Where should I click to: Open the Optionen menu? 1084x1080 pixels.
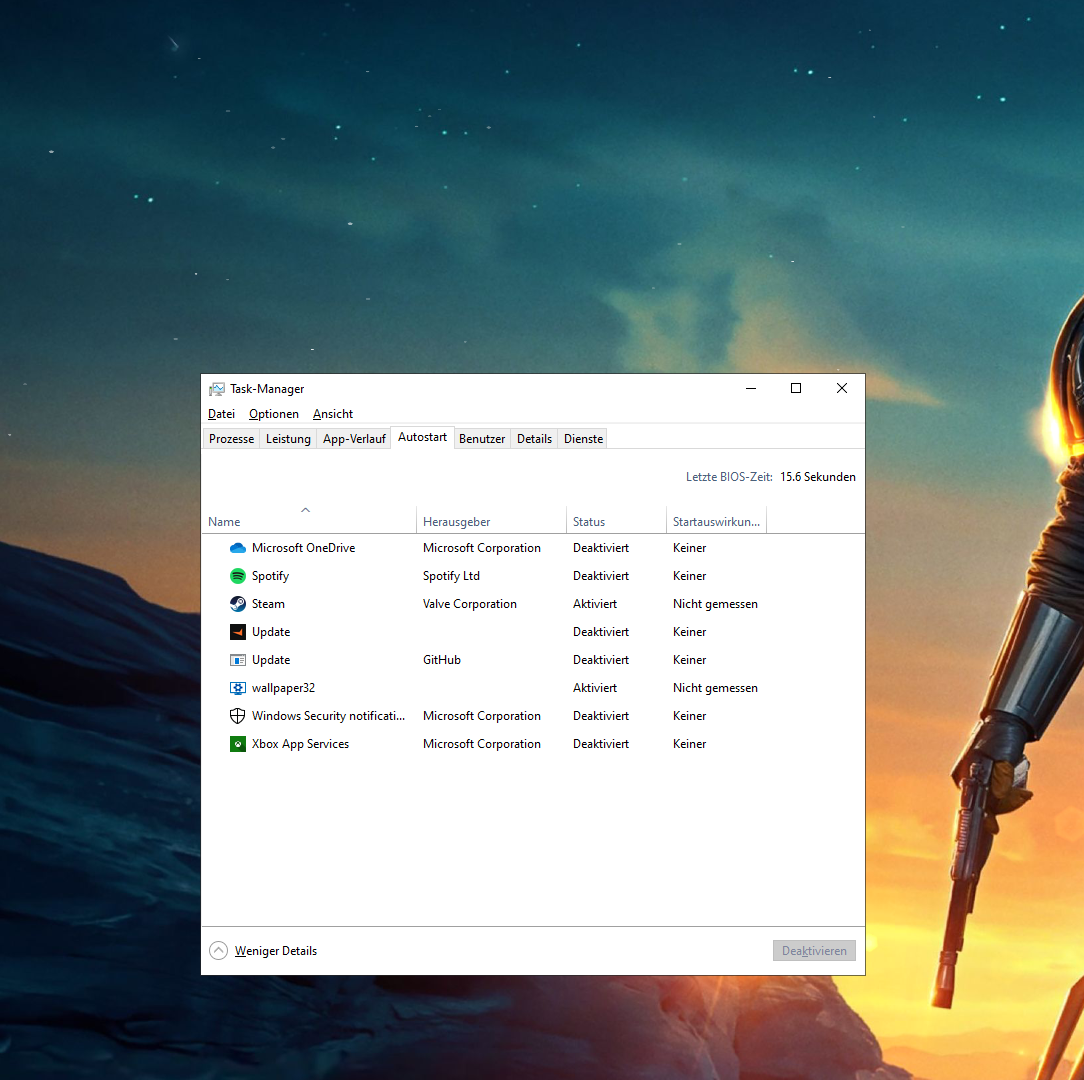274,414
